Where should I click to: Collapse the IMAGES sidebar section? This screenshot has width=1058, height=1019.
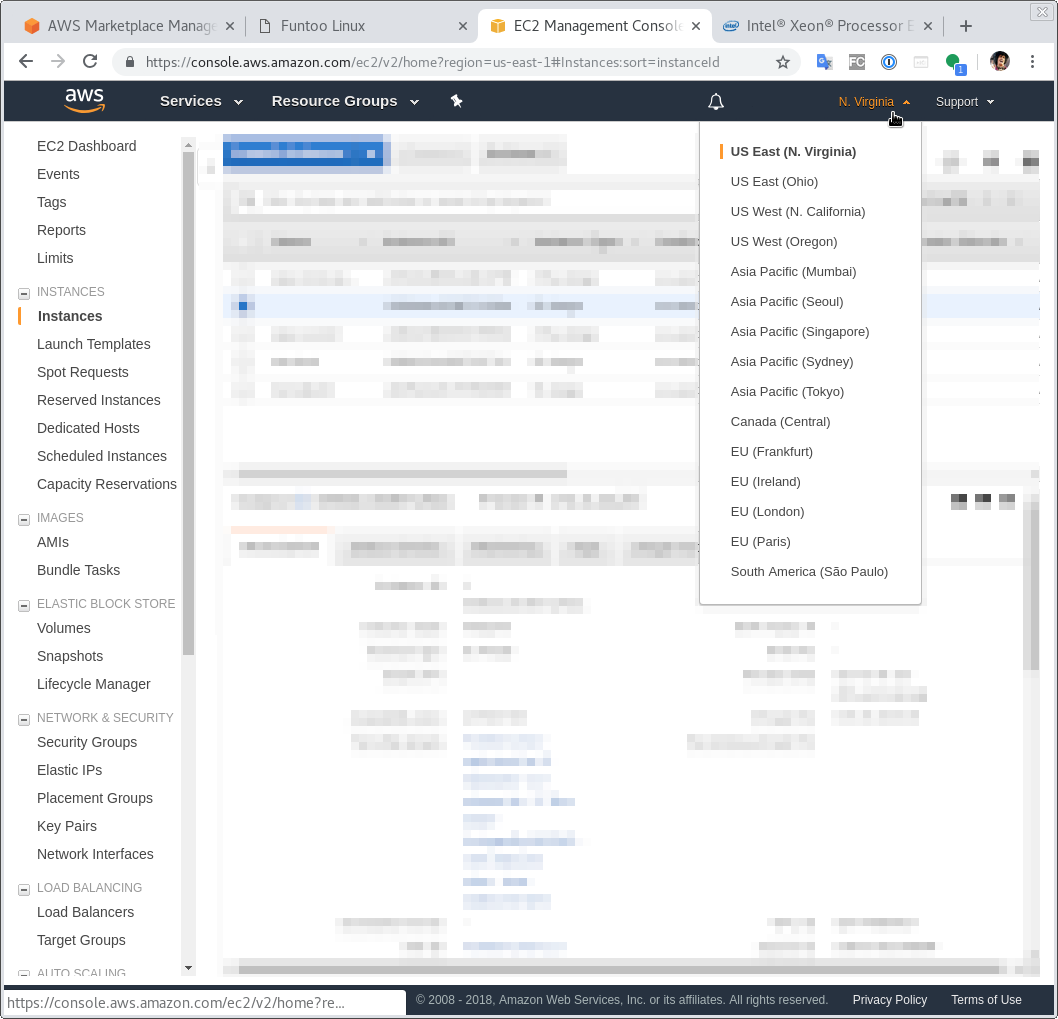[24, 519]
